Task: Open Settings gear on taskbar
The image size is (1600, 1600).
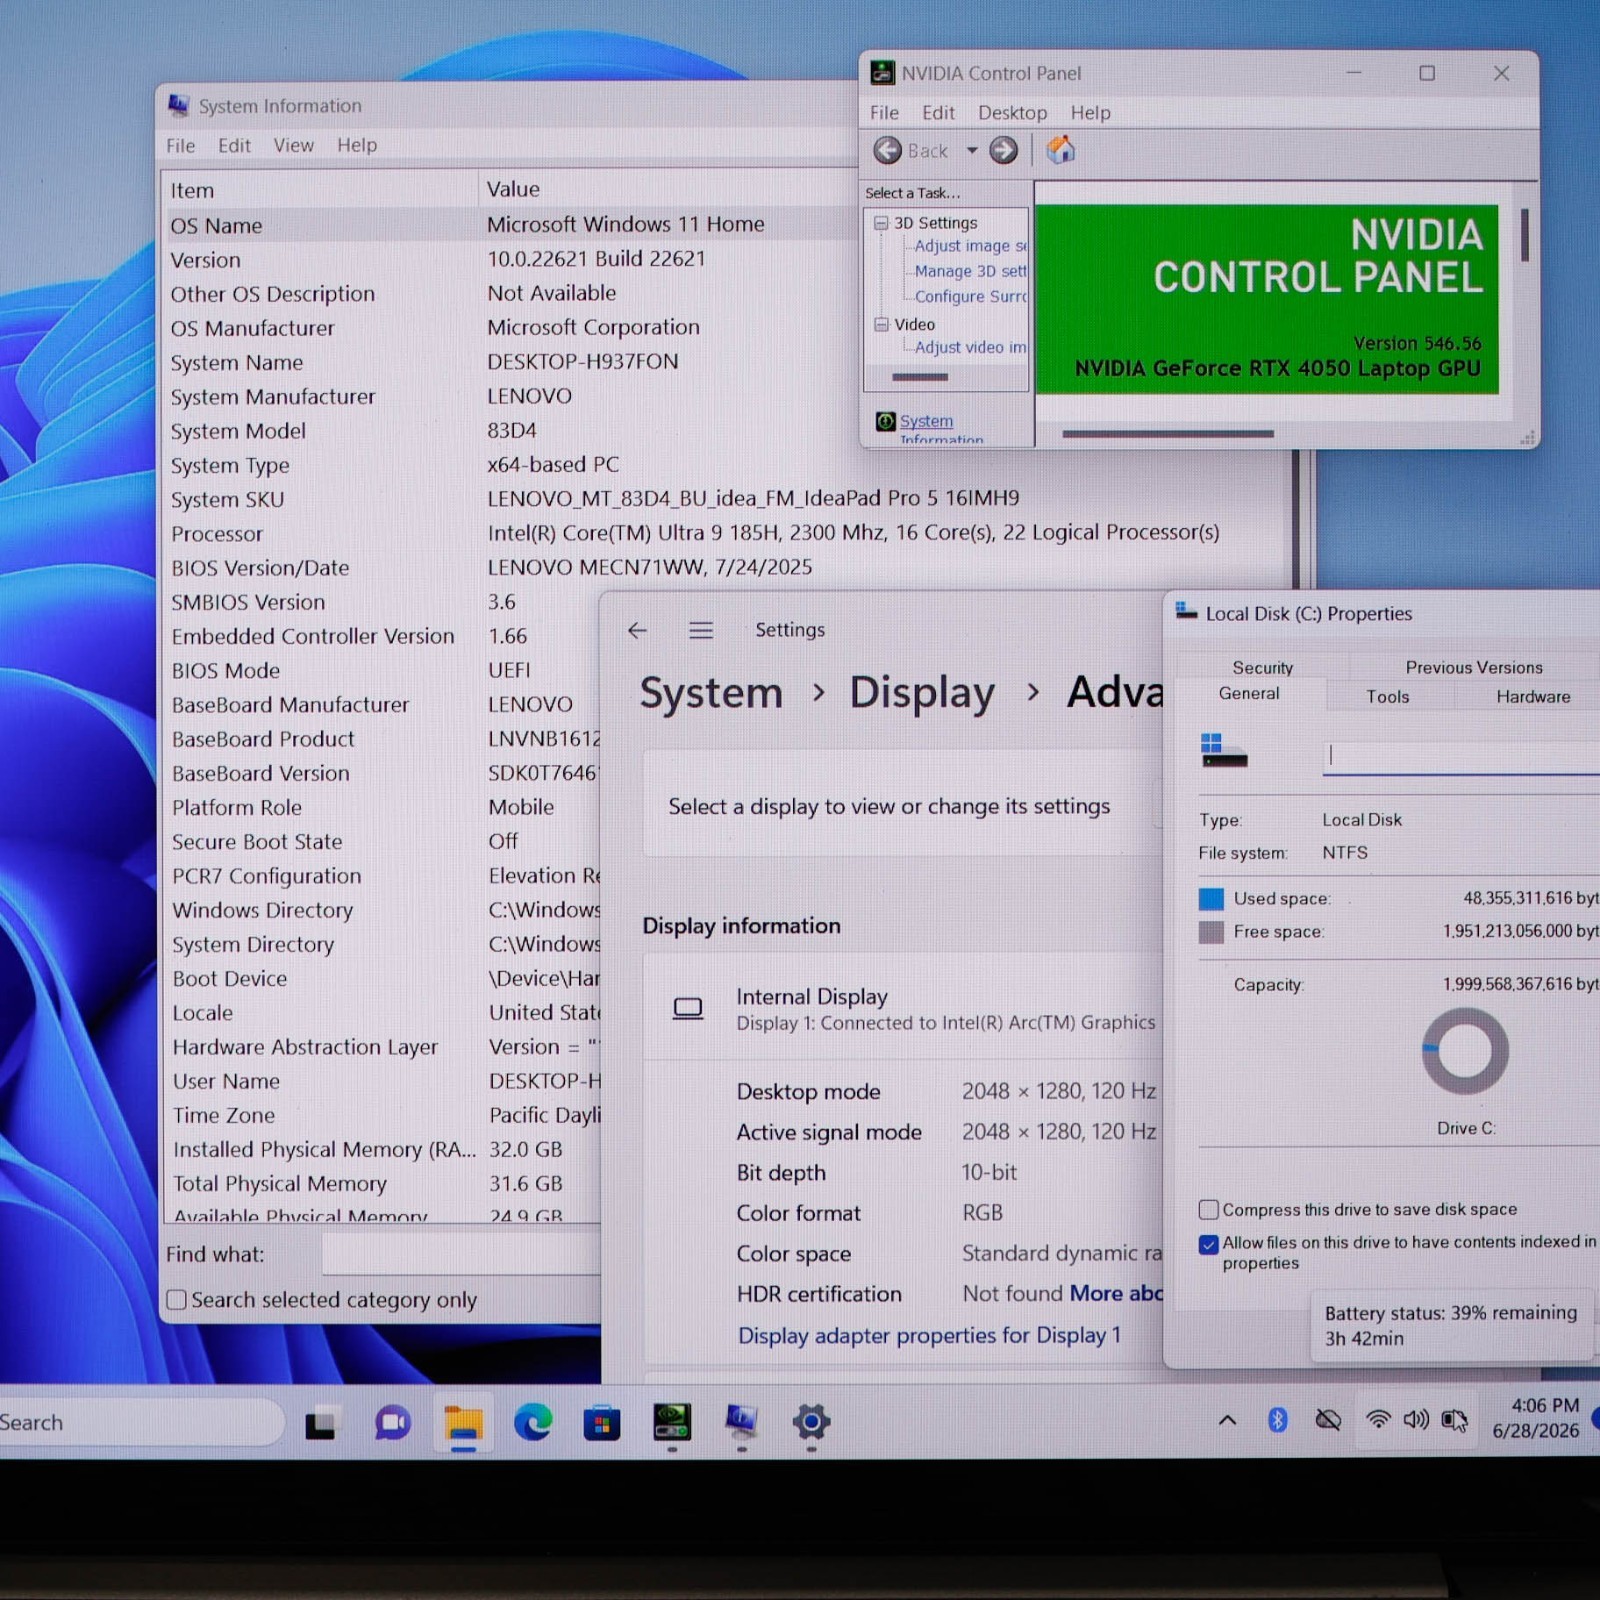Action: click(811, 1422)
